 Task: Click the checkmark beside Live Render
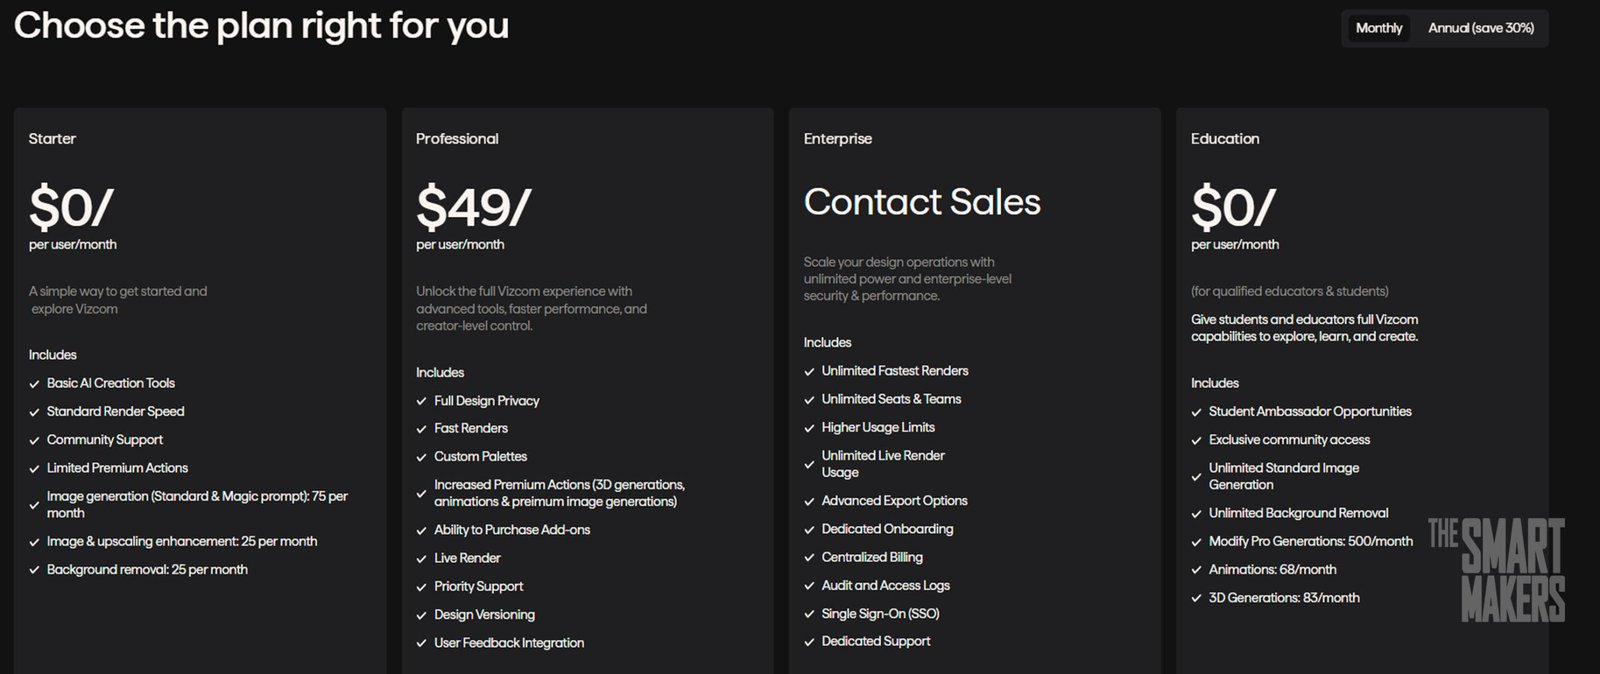(x=420, y=558)
